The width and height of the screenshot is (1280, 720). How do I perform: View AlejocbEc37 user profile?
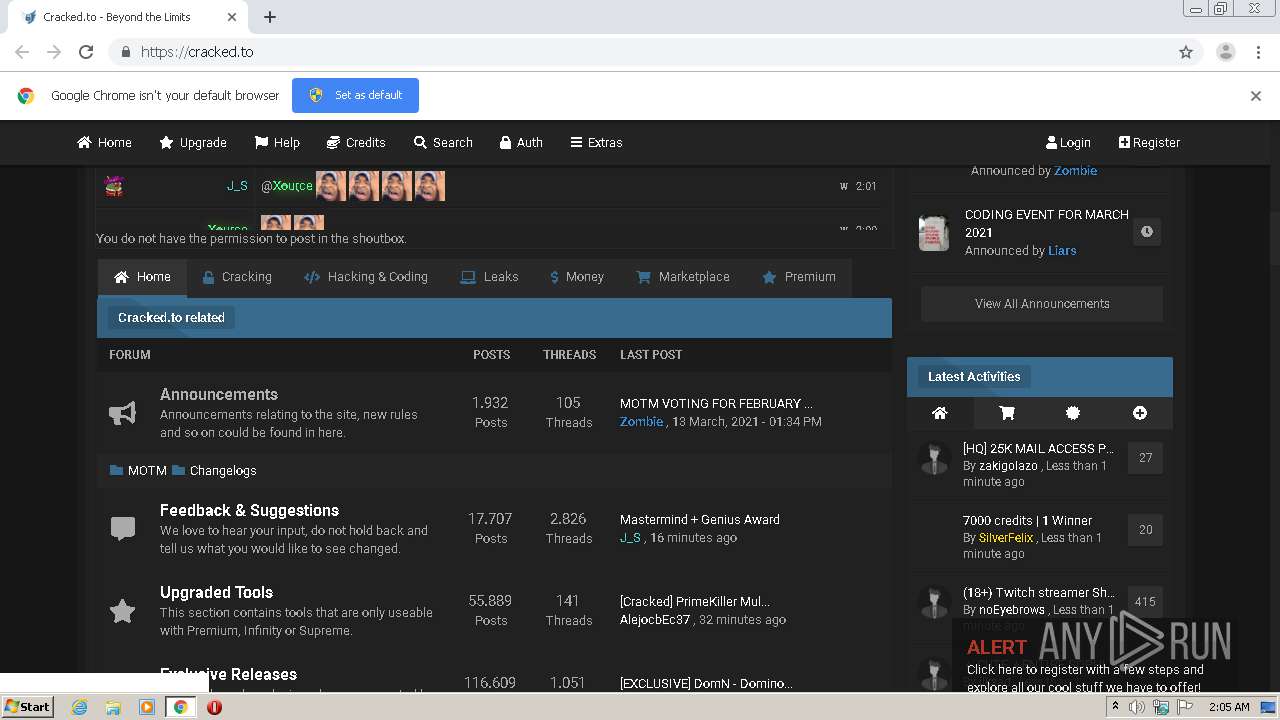coord(655,619)
